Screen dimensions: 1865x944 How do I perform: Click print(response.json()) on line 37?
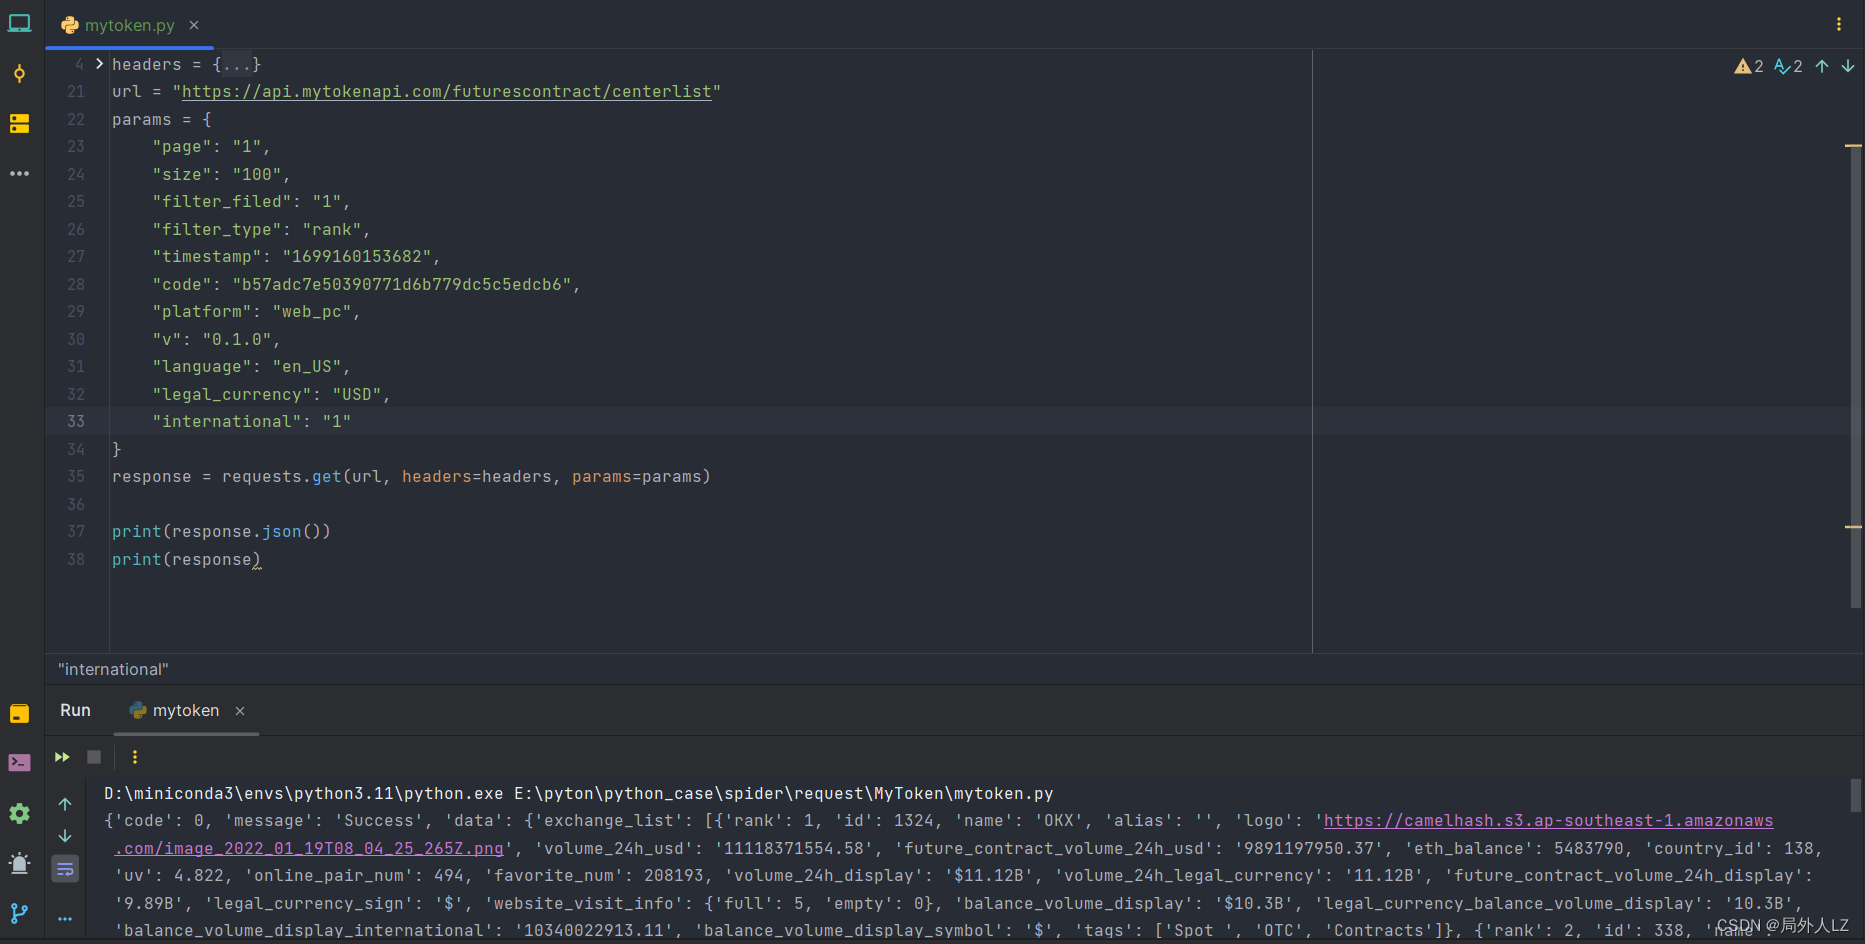click(221, 531)
